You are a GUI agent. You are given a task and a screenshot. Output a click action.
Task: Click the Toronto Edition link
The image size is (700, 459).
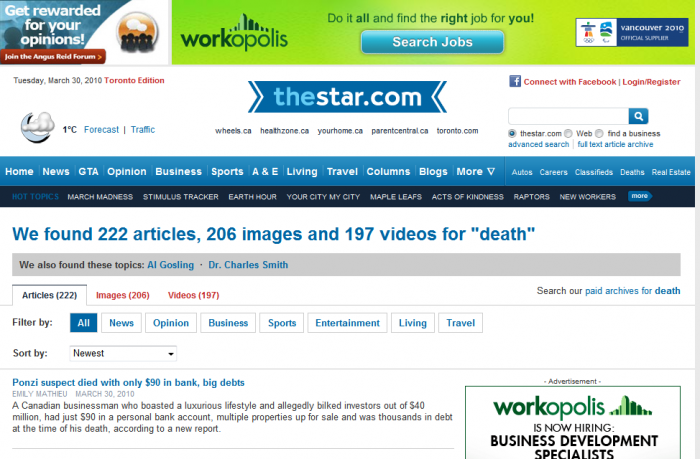(134, 80)
